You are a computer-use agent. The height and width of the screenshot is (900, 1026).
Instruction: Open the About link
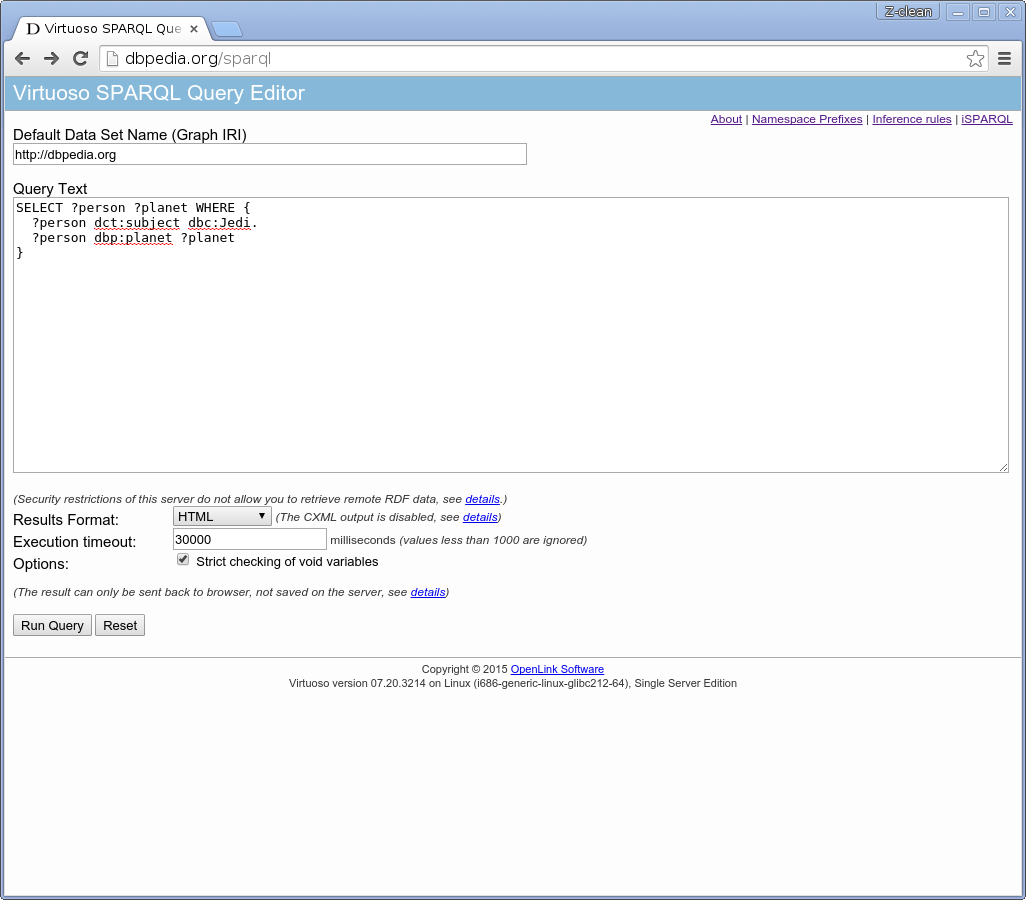tap(726, 119)
